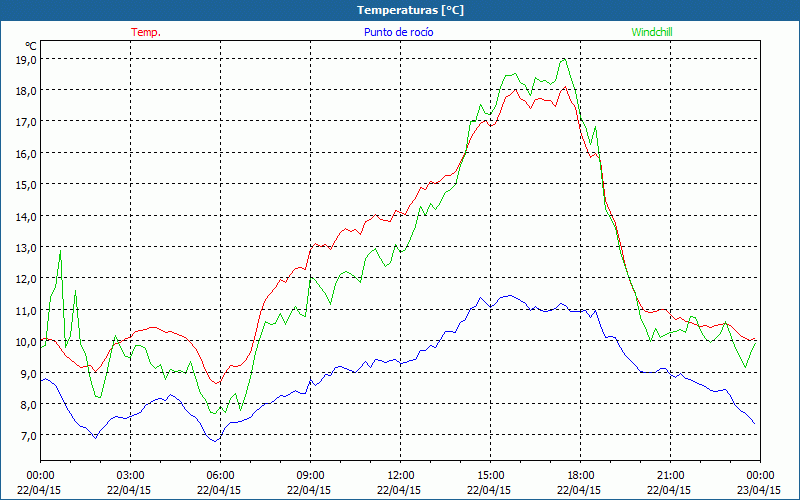This screenshot has width=800, height=500.
Task: Click the 12:00 time axis label
Action: (401, 476)
